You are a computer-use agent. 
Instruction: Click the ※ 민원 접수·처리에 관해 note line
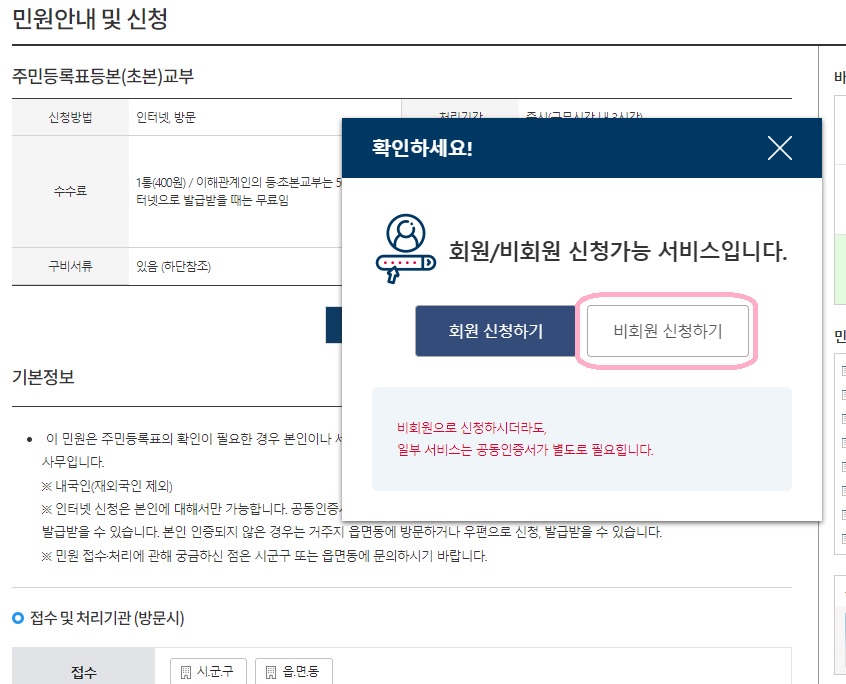(x=264, y=556)
